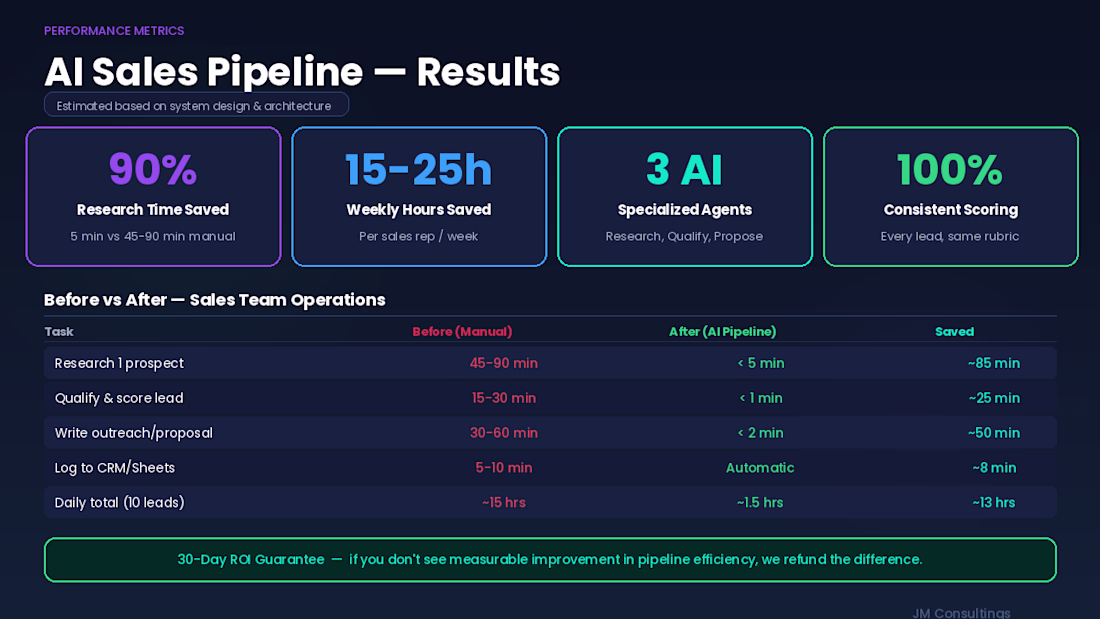Click the '~25 min' saved value
Screen dimensions: 1100x619
993,398
